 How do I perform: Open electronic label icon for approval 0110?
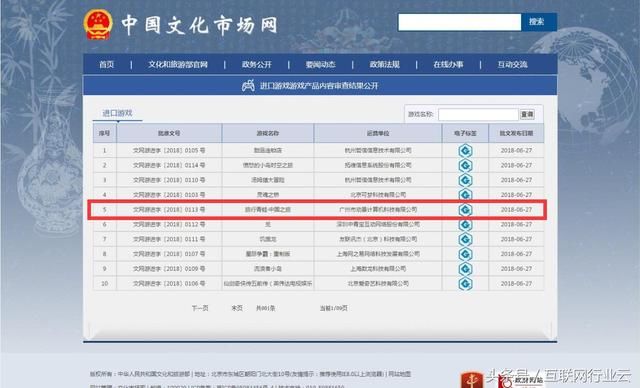point(465,180)
